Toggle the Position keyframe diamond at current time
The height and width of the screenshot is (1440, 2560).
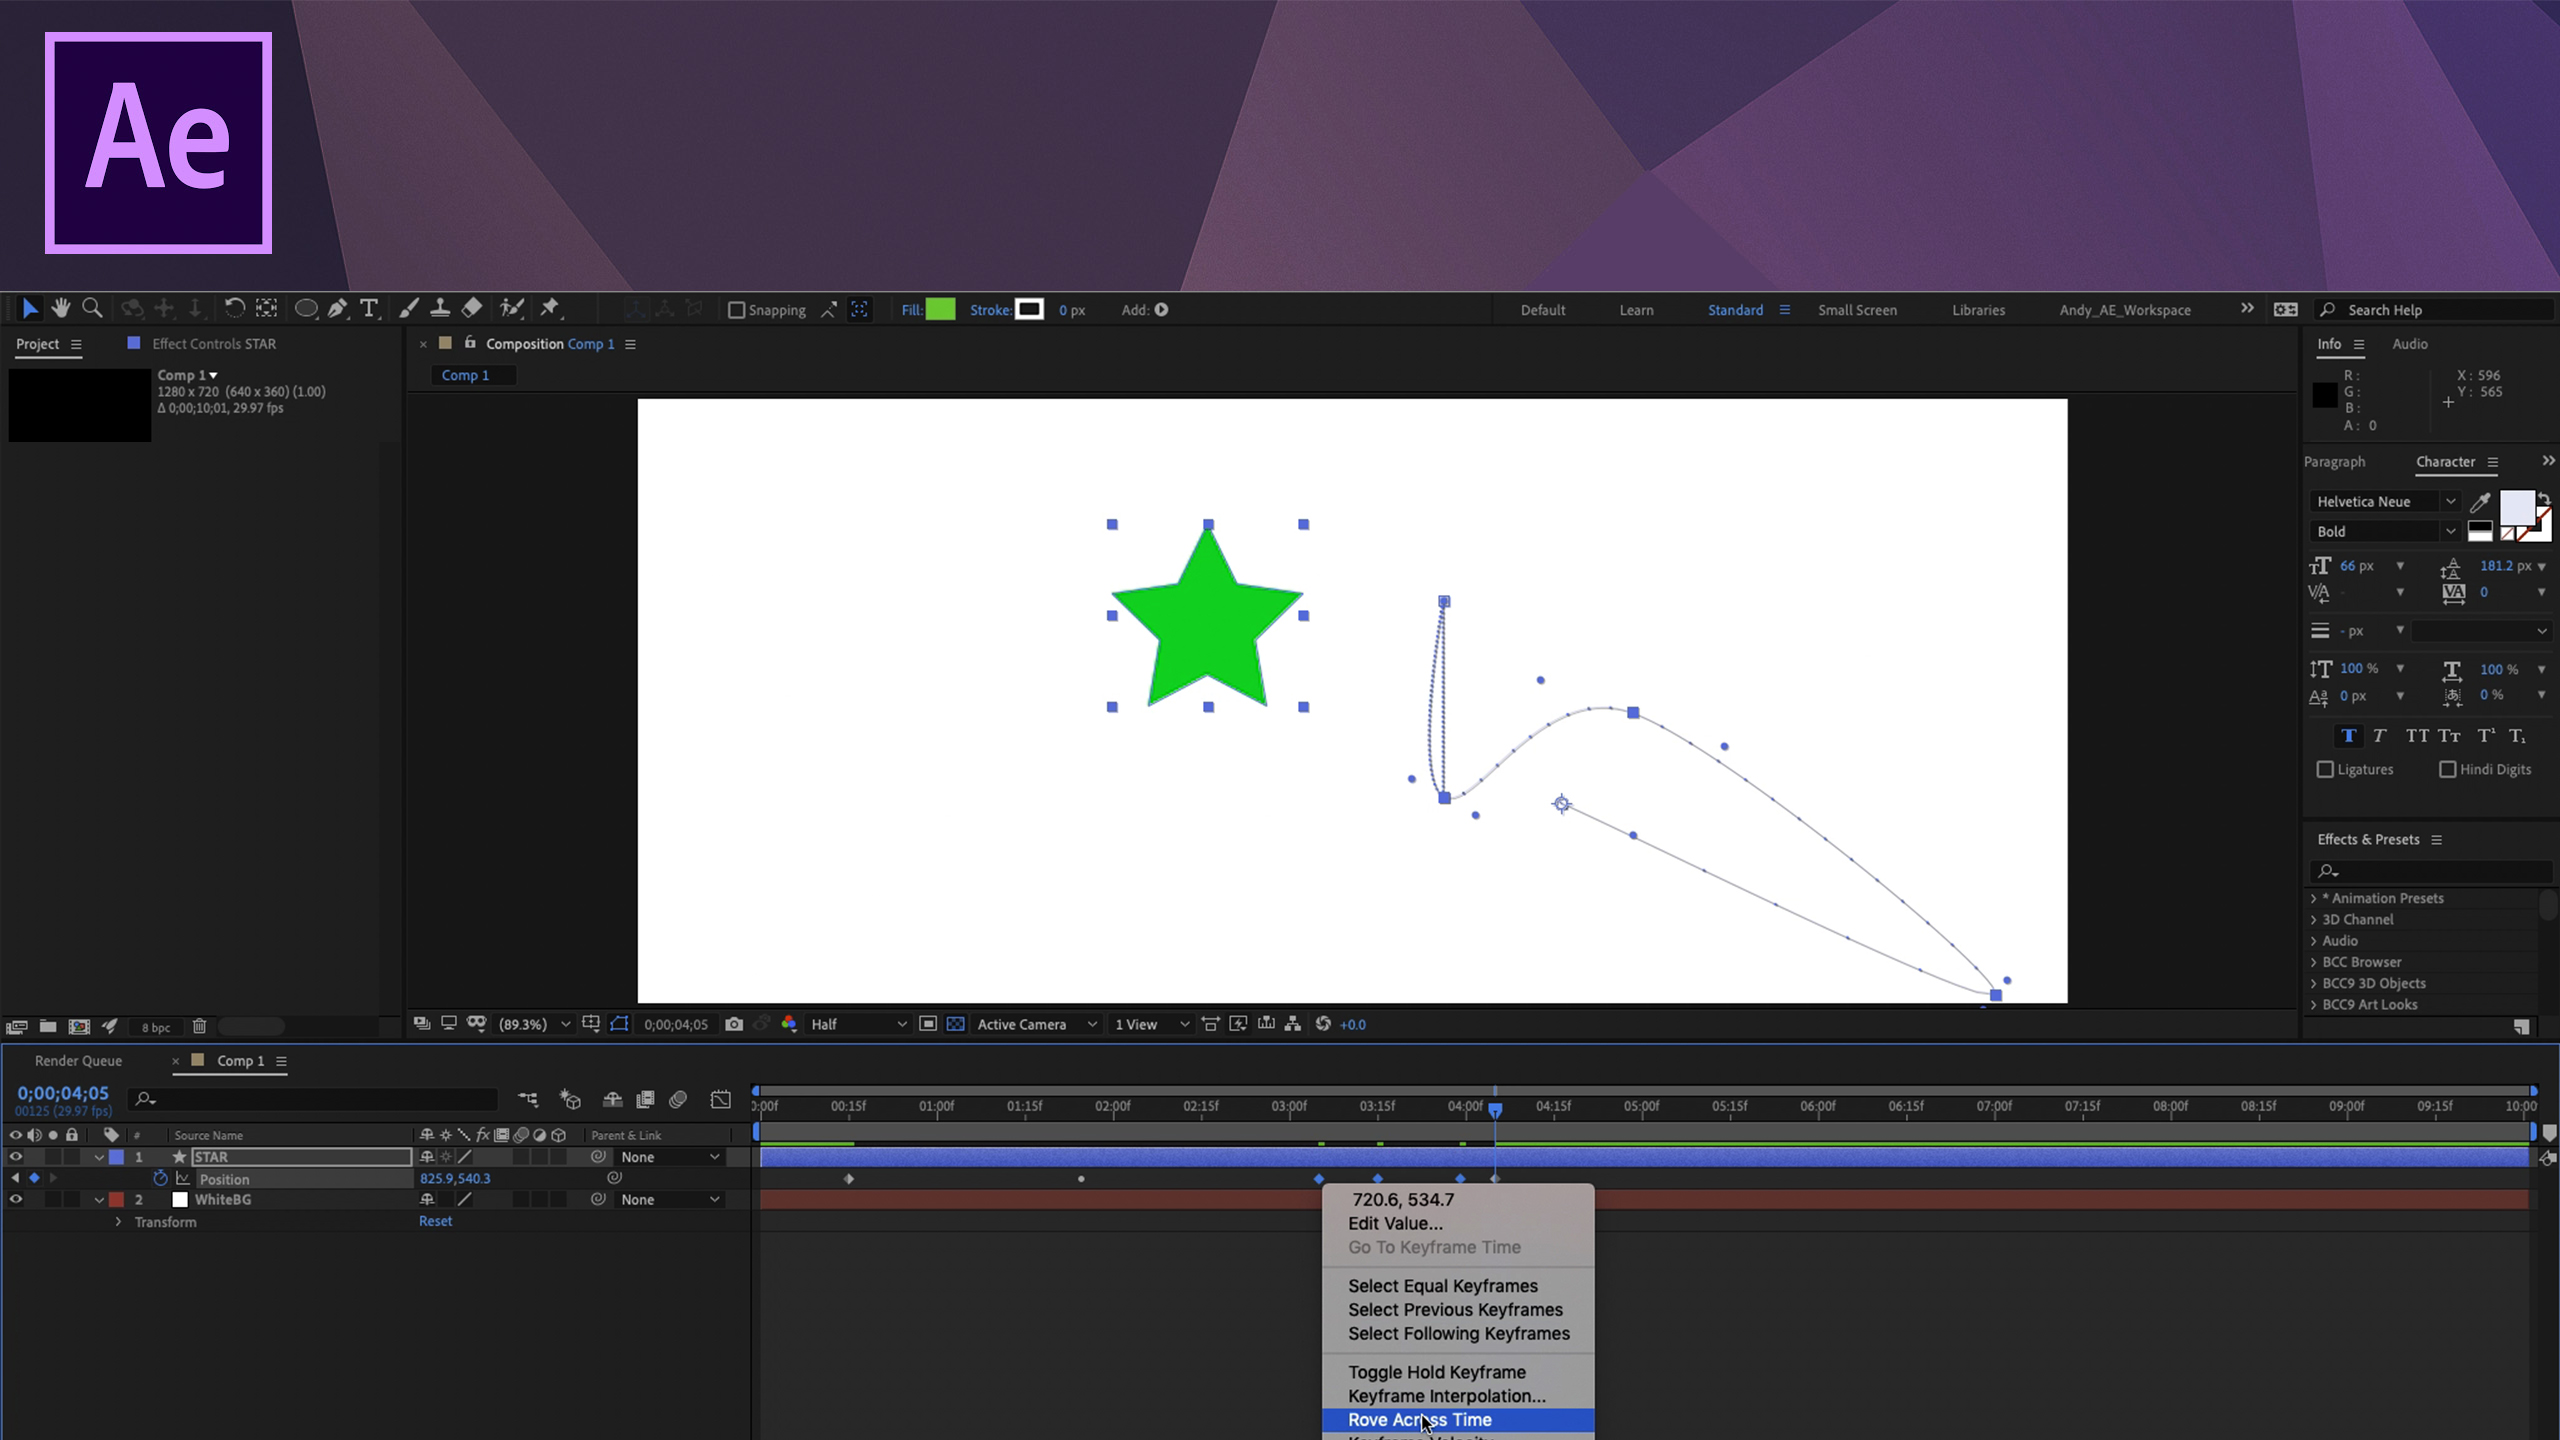click(x=34, y=1178)
